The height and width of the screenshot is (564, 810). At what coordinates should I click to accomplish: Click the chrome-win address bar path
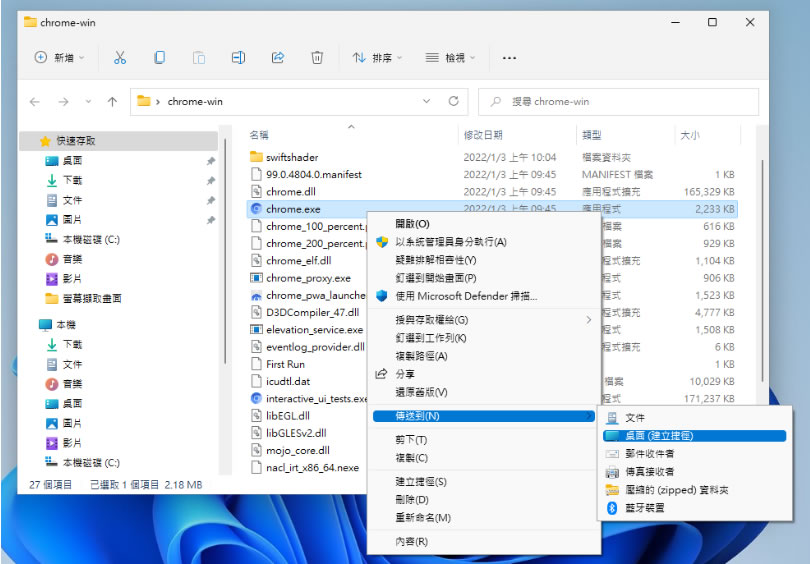pos(195,101)
